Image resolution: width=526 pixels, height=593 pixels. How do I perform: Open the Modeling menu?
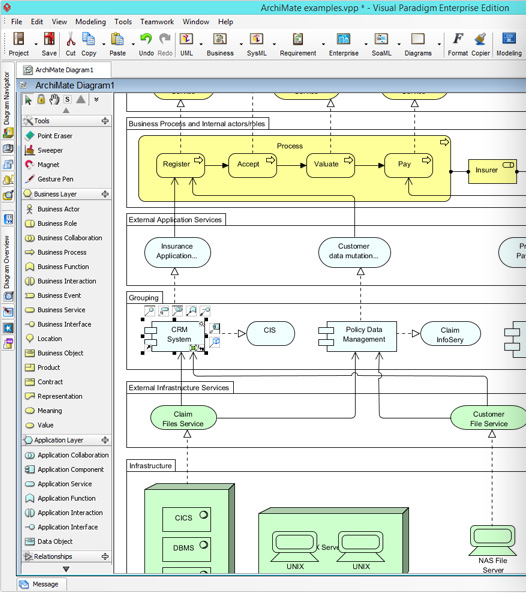pyautogui.click(x=90, y=22)
